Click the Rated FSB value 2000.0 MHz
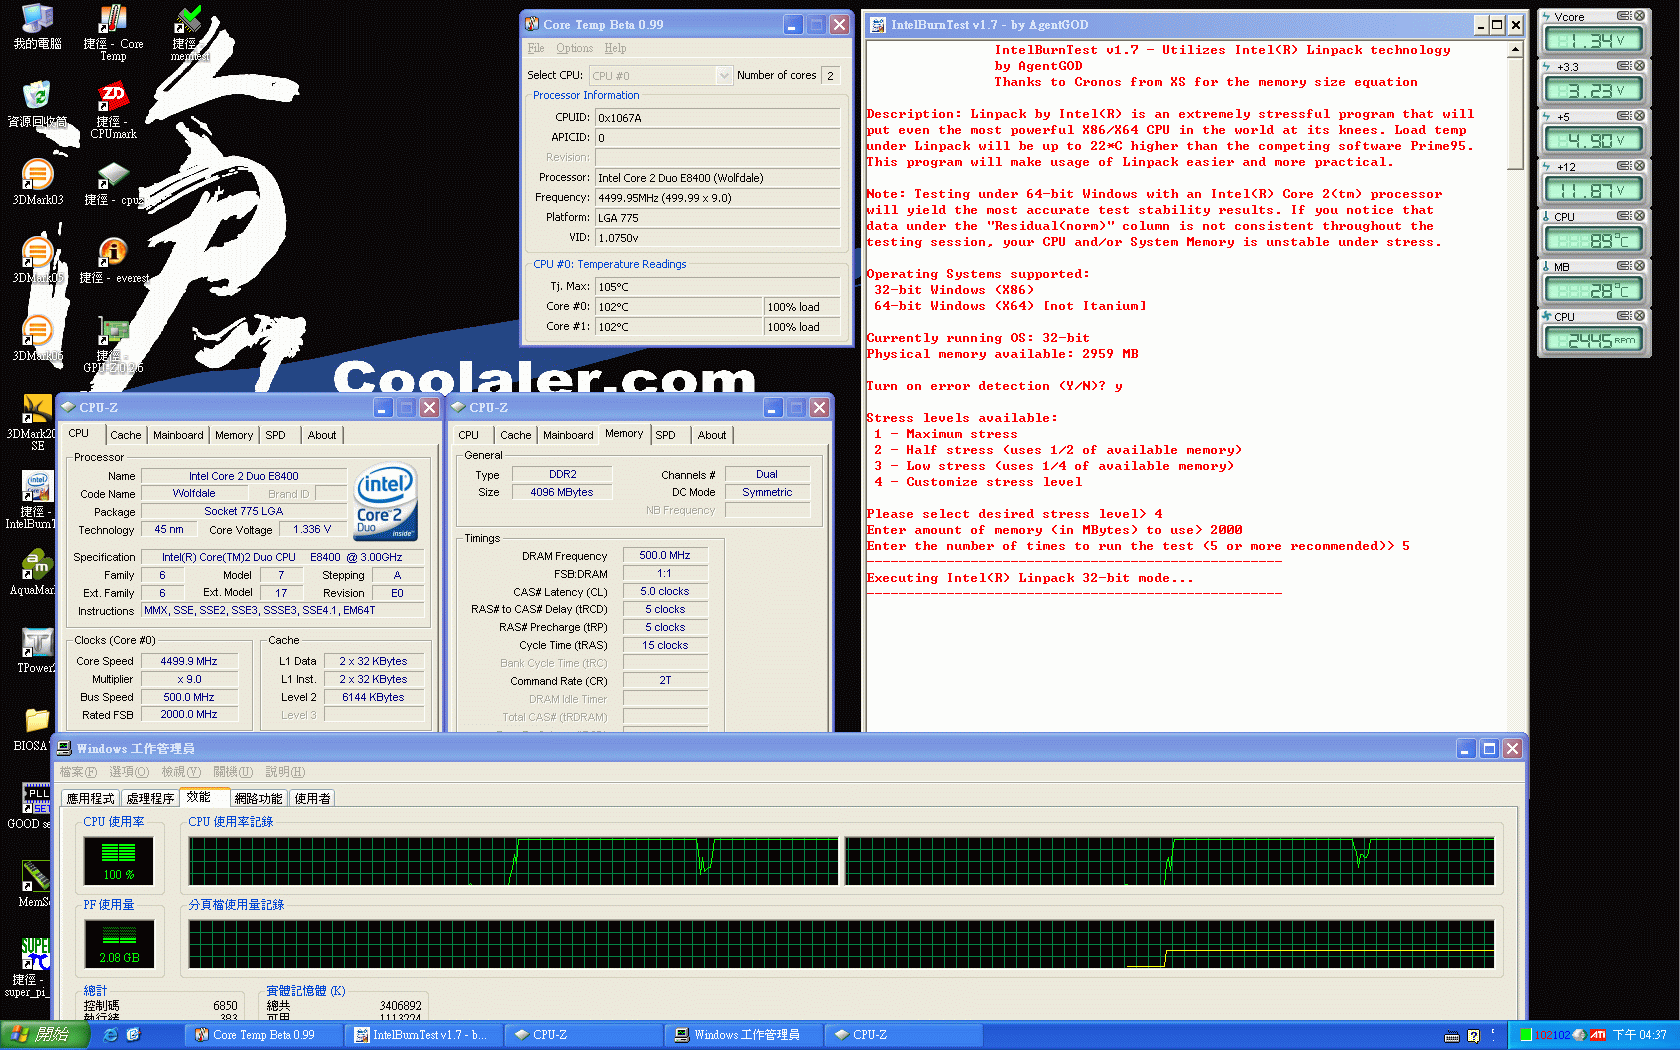This screenshot has height=1050, width=1680. [189, 715]
